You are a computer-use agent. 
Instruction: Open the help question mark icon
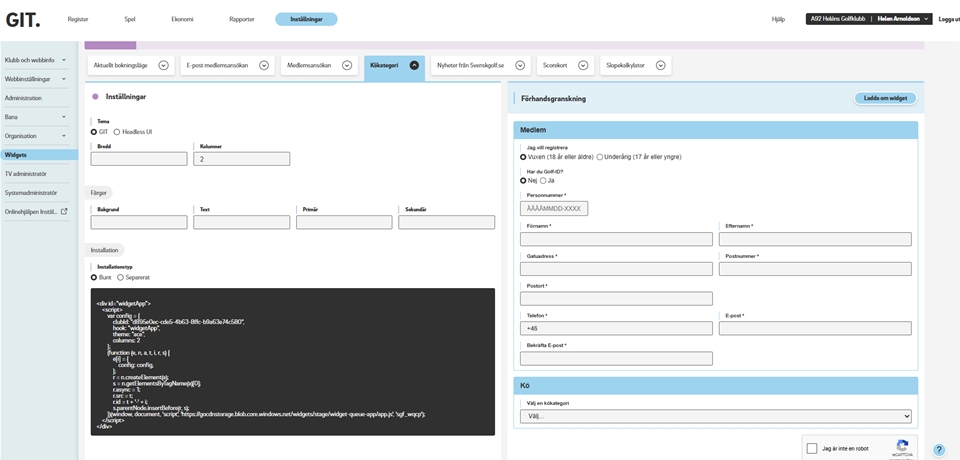coord(939,450)
